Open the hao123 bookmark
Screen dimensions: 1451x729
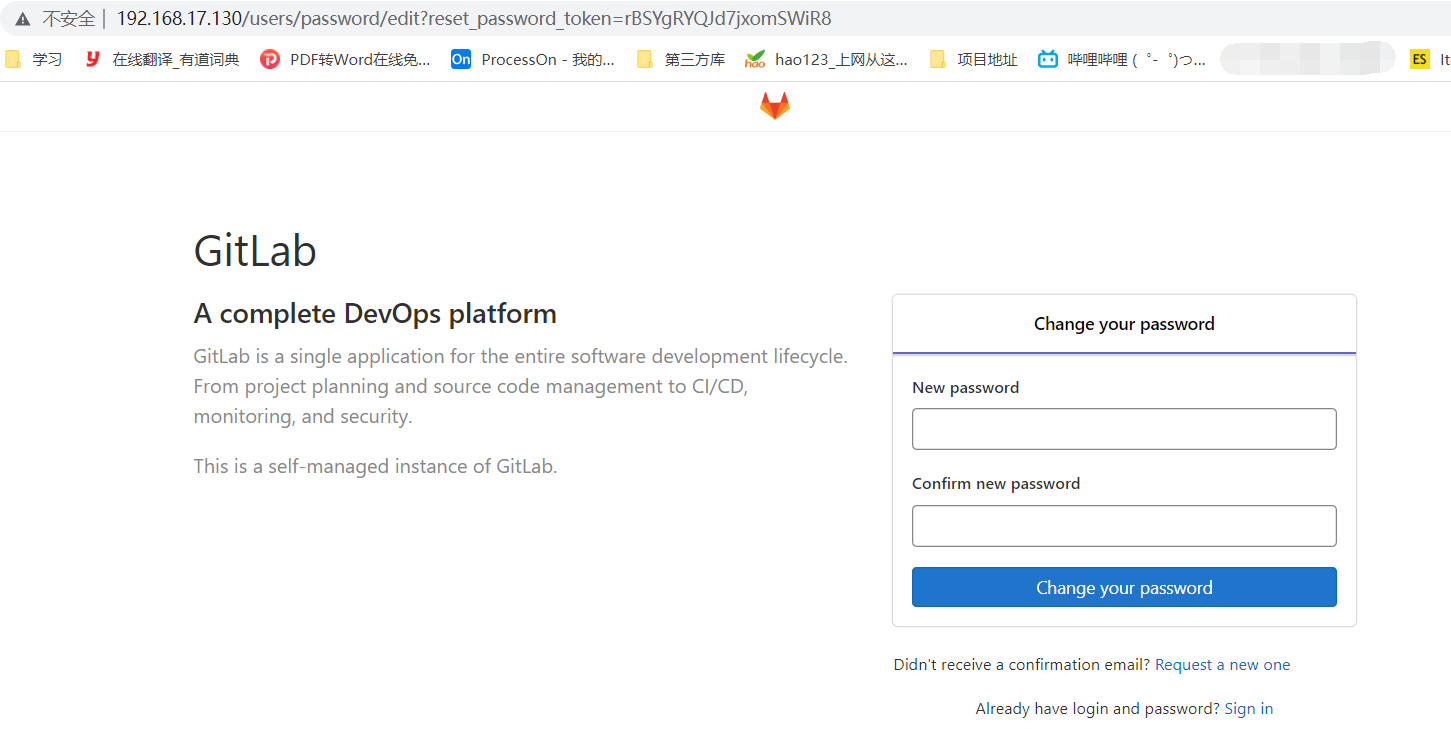(826, 60)
